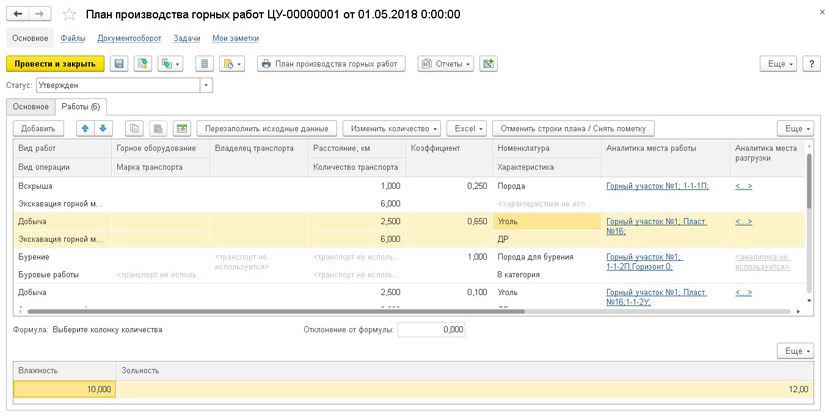Image resolution: width=830 pixels, height=416 pixels.
Task: Navigate back with the left arrow
Action: tap(18, 14)
